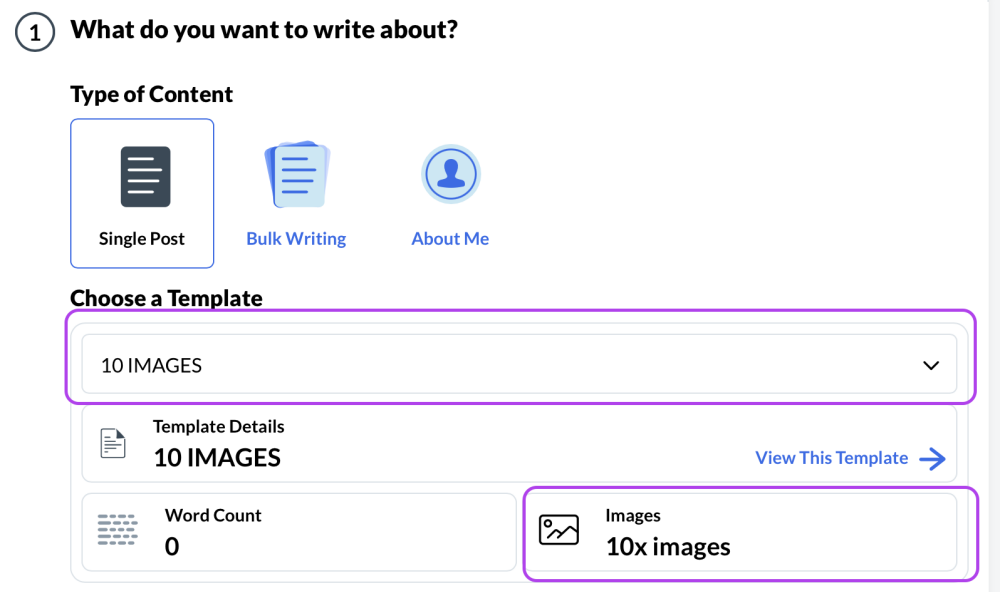Click the 10x images count text
This screenshot has height=592, width=1000.
[x=668, y=547]
